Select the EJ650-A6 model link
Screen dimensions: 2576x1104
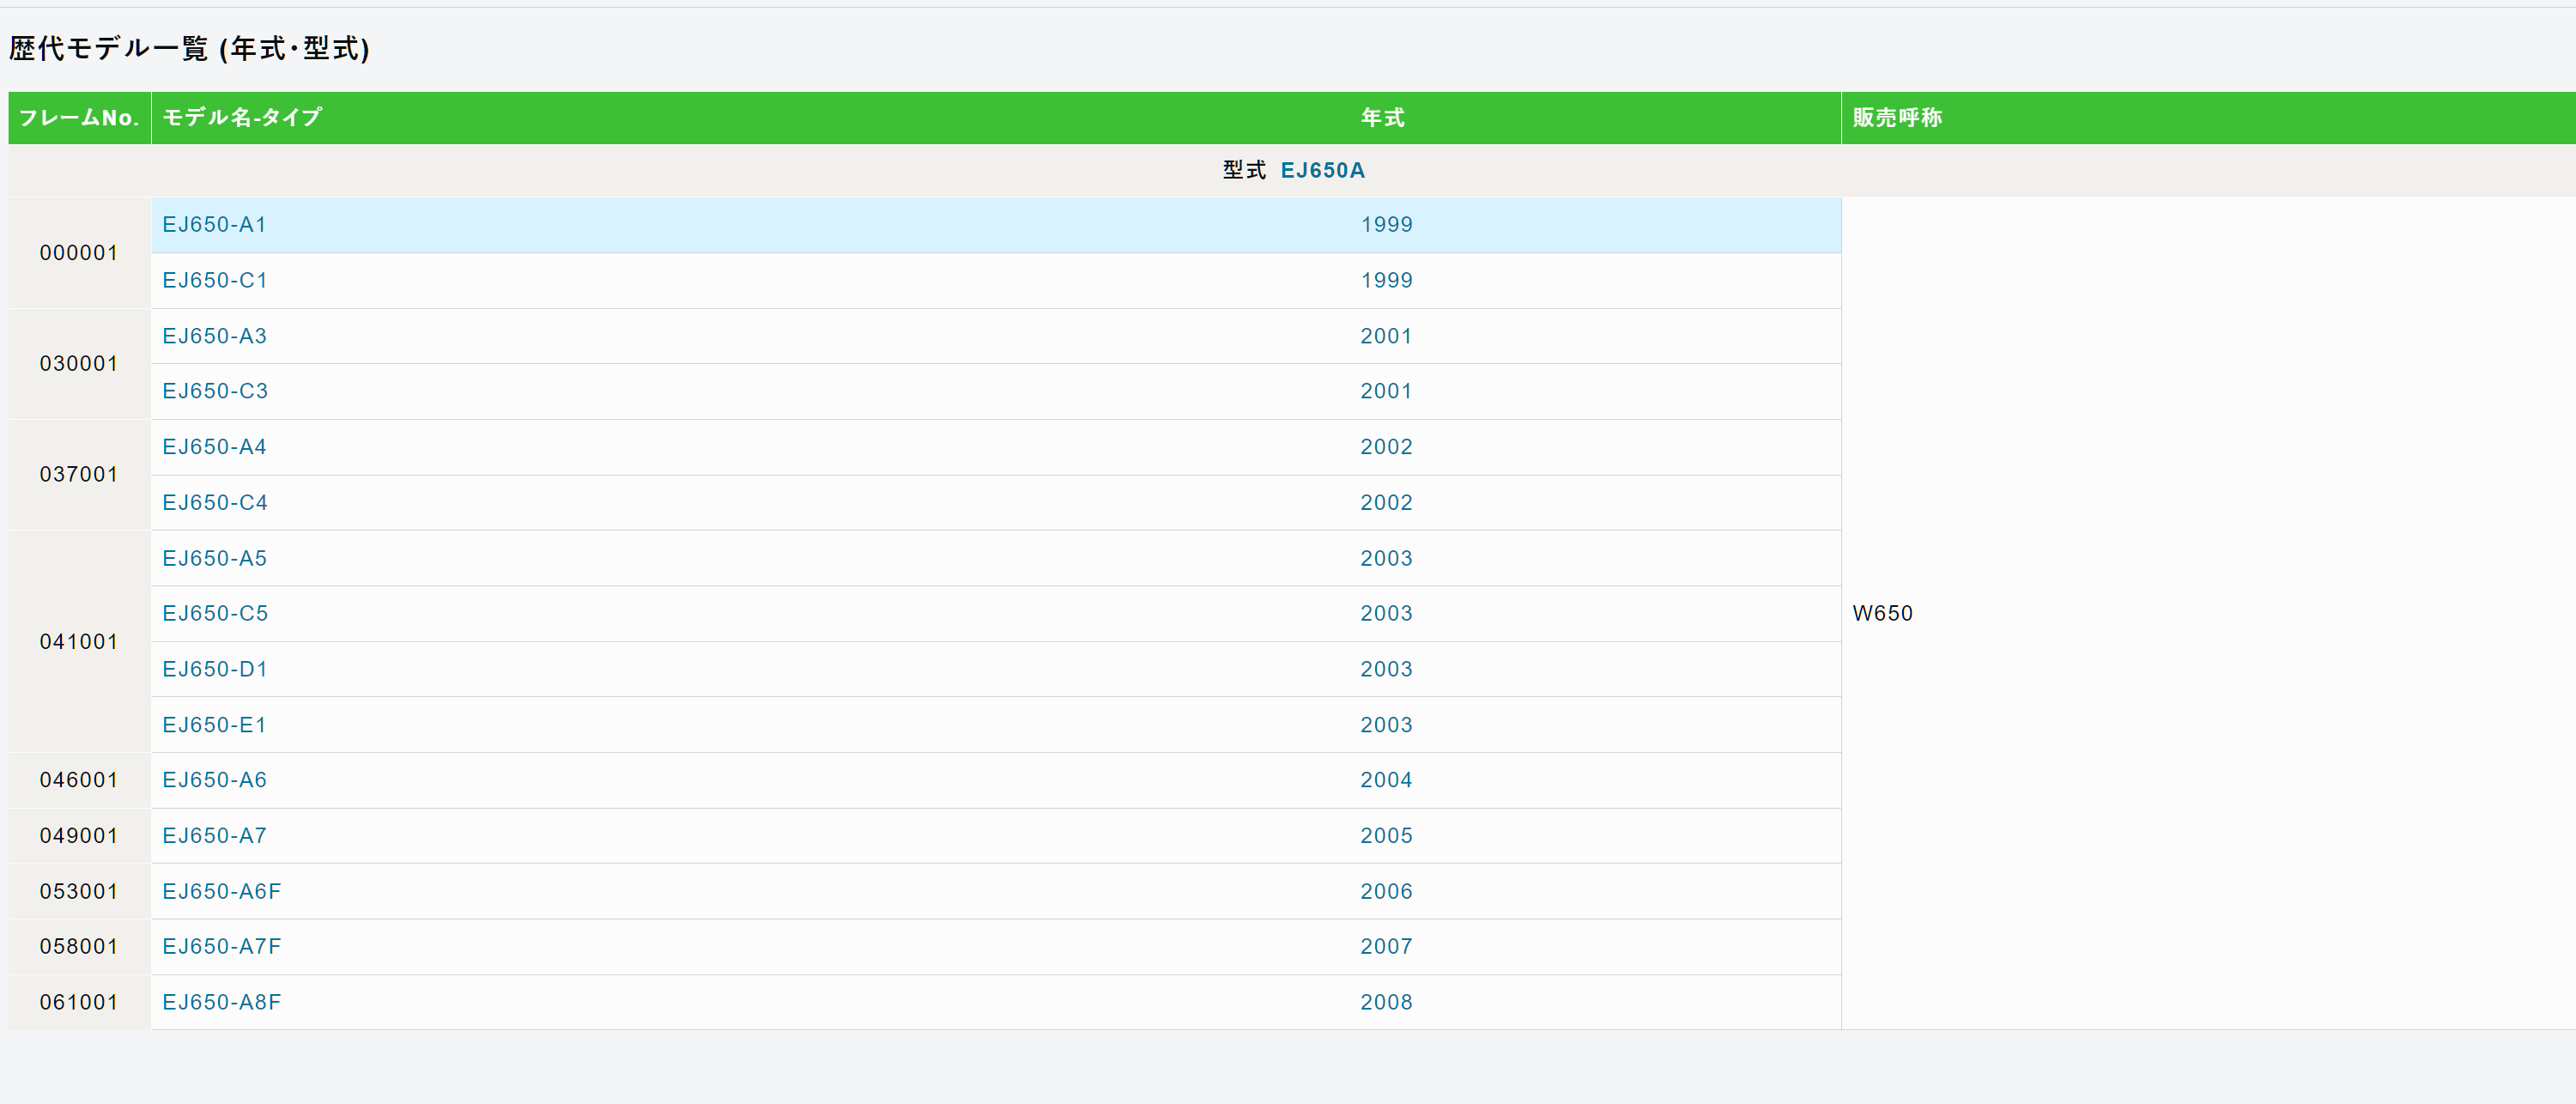tap(214, 780)
